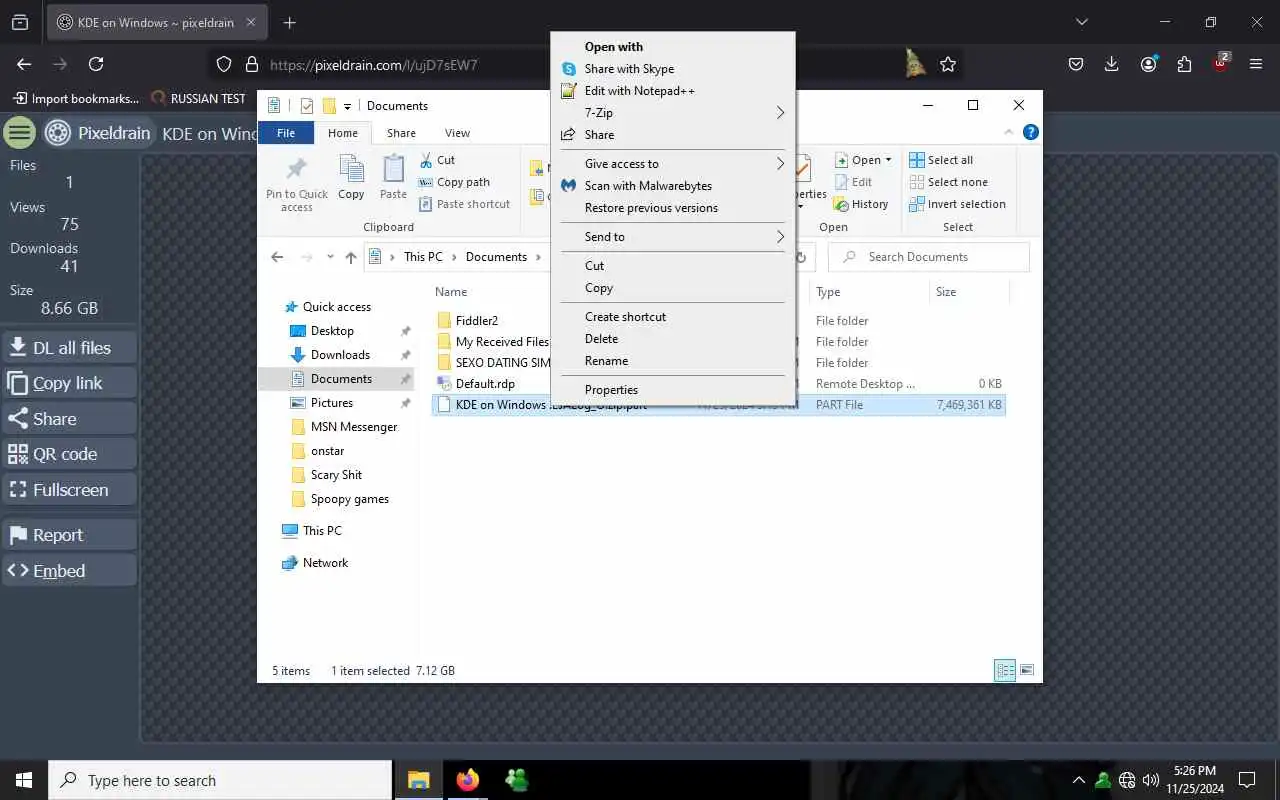Screen dimensions: 1280x800
Task: Click Pixeldrain Embed button
Action: pos(69,571)
